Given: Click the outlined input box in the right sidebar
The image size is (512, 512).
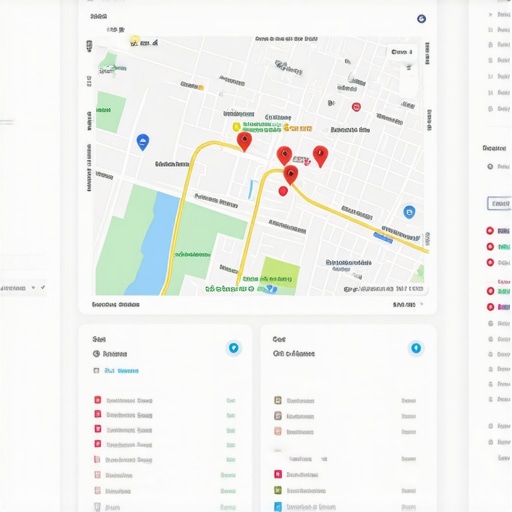Looking at the screenshot, I should pyautogui.click(x=499, y=203).
